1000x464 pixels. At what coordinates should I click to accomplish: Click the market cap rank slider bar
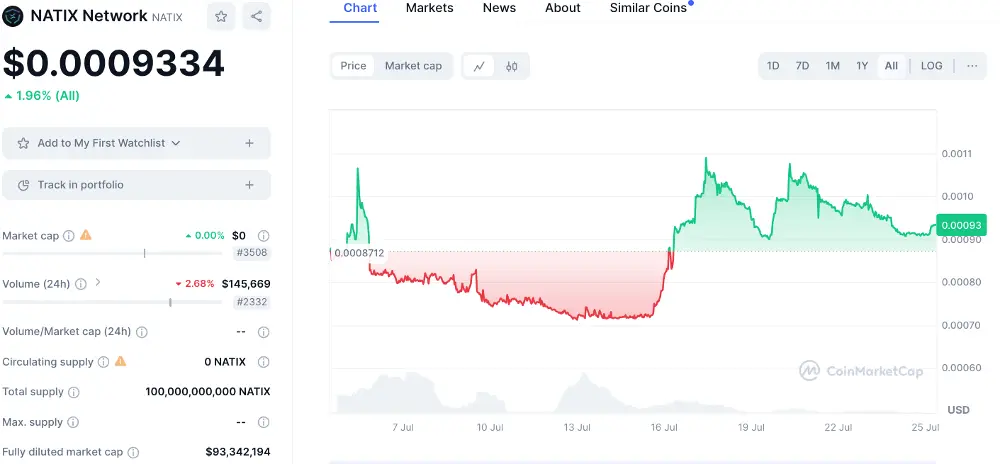point(112,254)
